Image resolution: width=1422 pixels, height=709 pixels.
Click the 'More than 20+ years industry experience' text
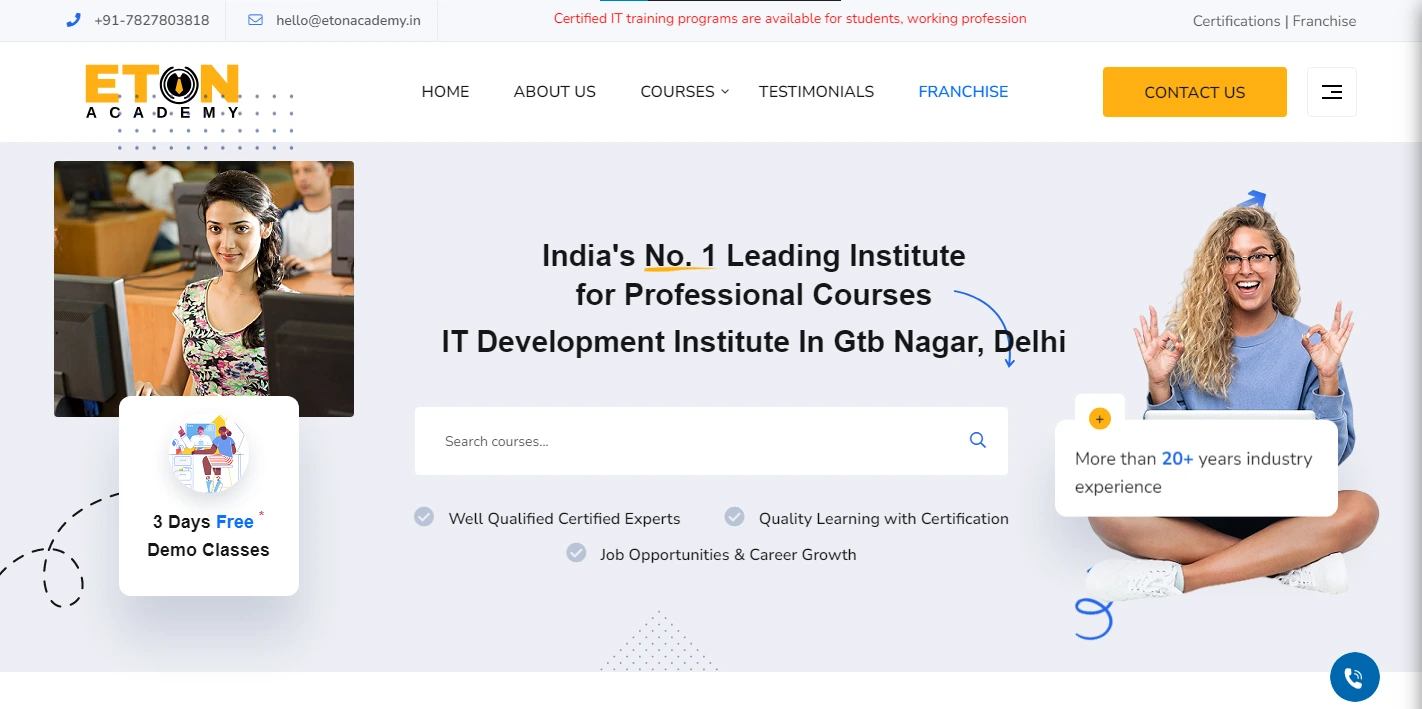click(x=1194, y=473)
